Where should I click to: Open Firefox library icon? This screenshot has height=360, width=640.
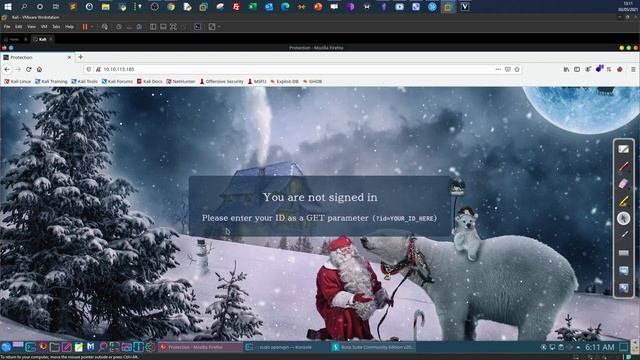[x=567, y=69]
